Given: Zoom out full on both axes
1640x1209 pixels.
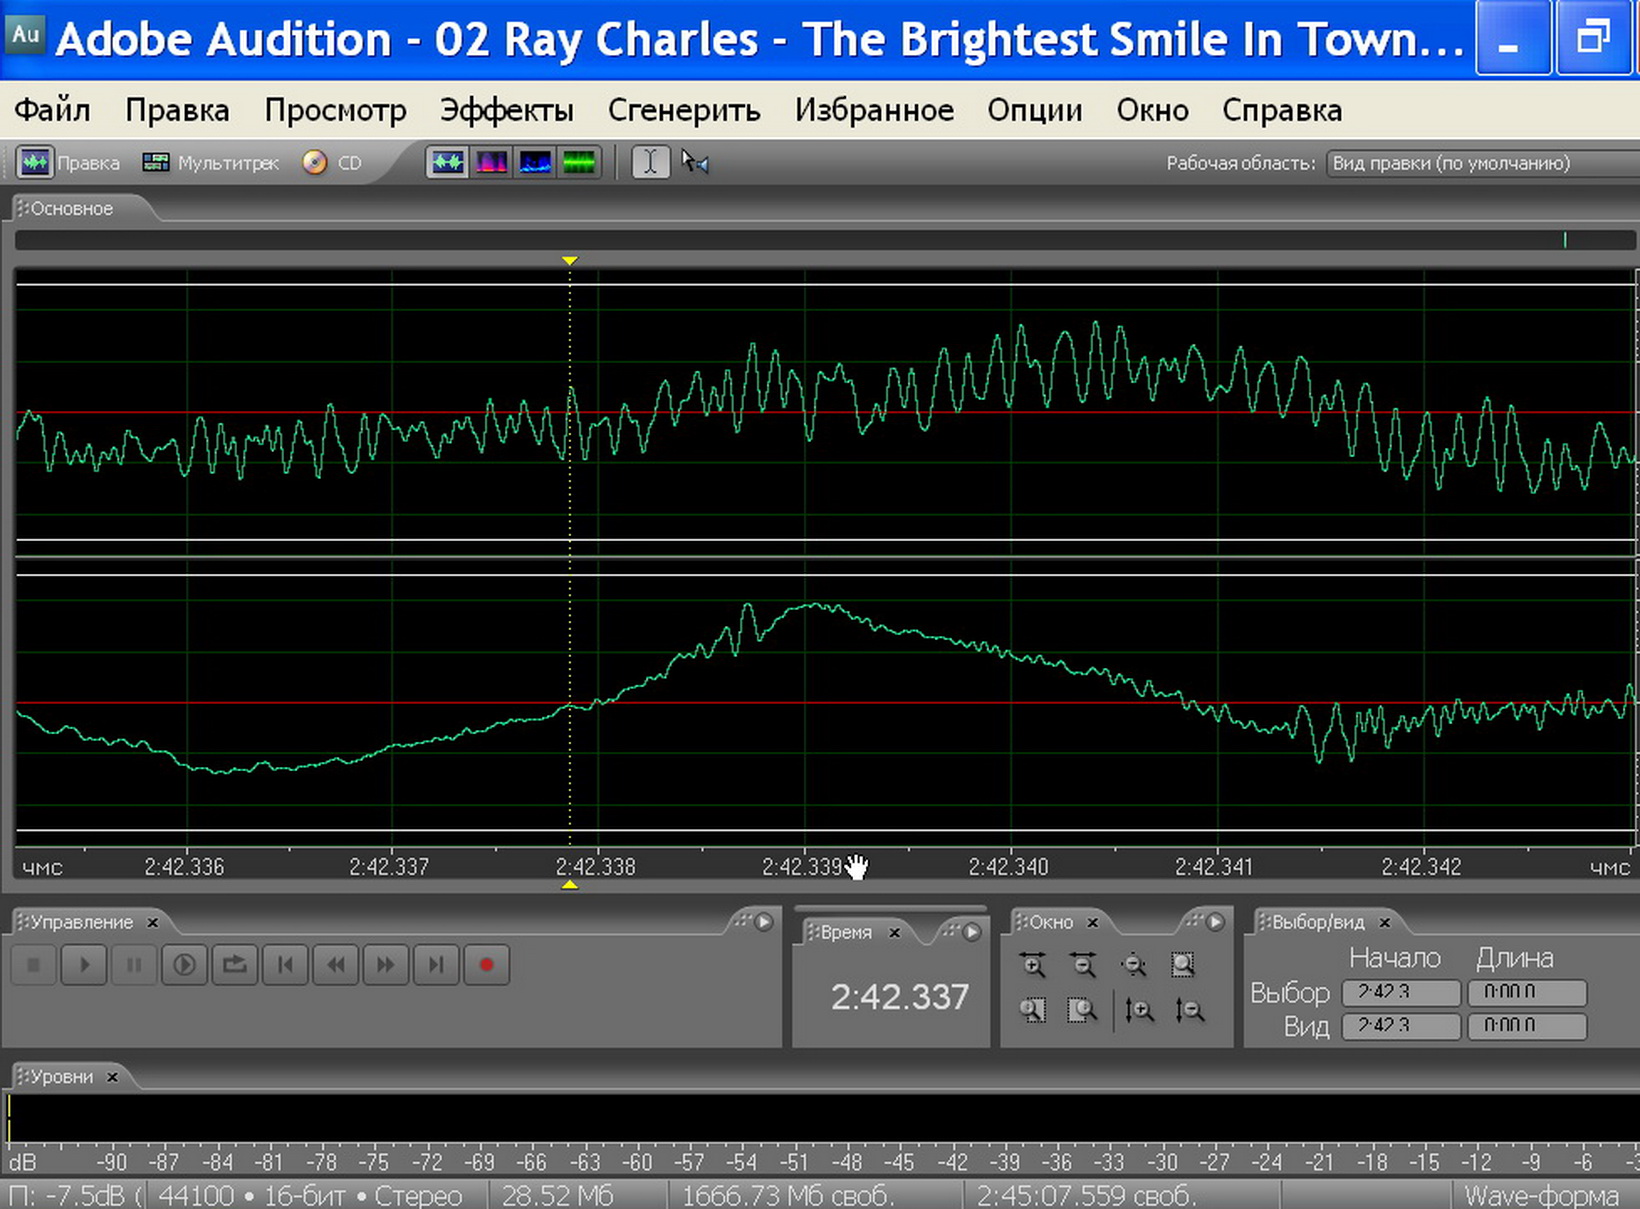Looking at the screenshot, I should [1134, 964].
